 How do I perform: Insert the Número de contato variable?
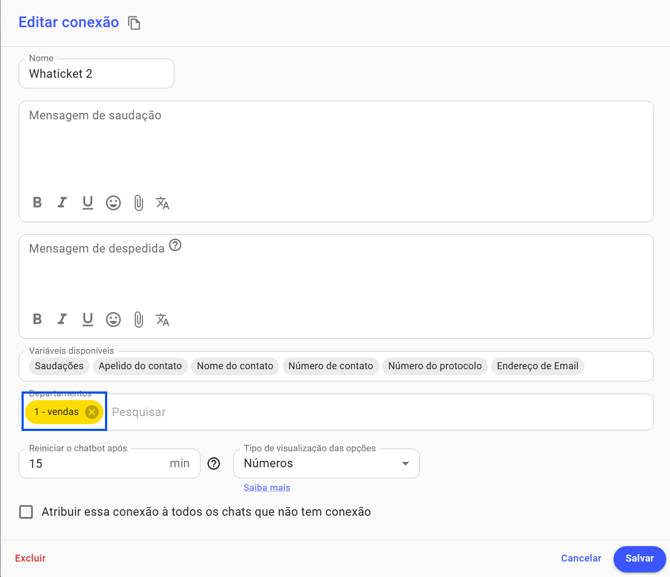point(331,366)
